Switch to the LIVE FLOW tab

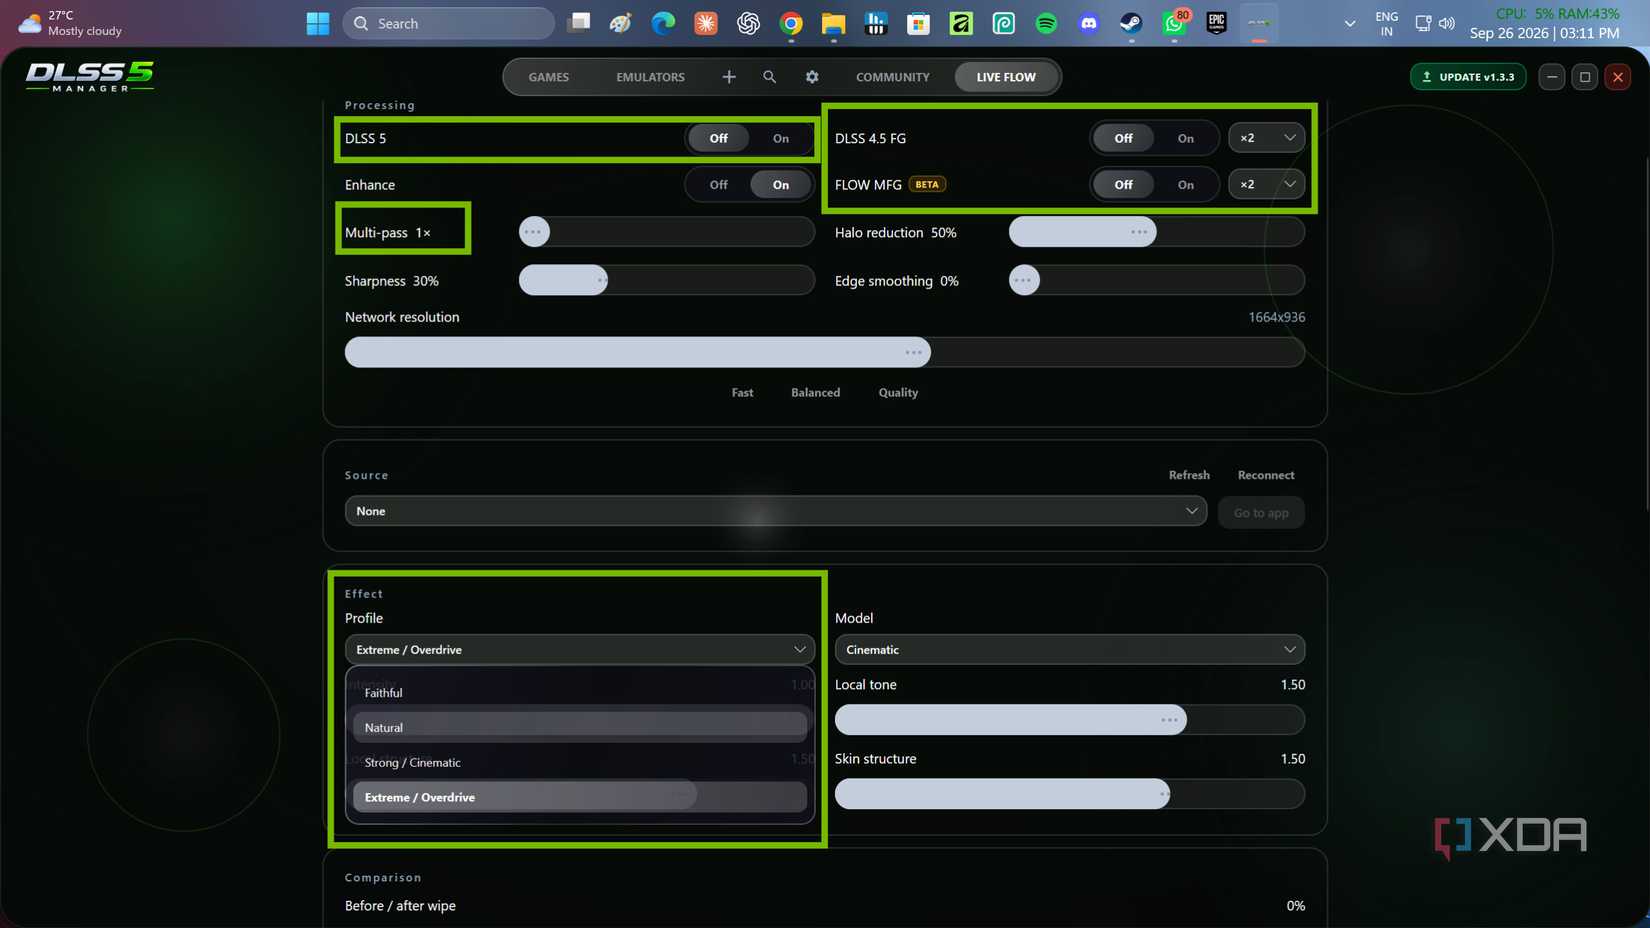[x=1006, y=77]
